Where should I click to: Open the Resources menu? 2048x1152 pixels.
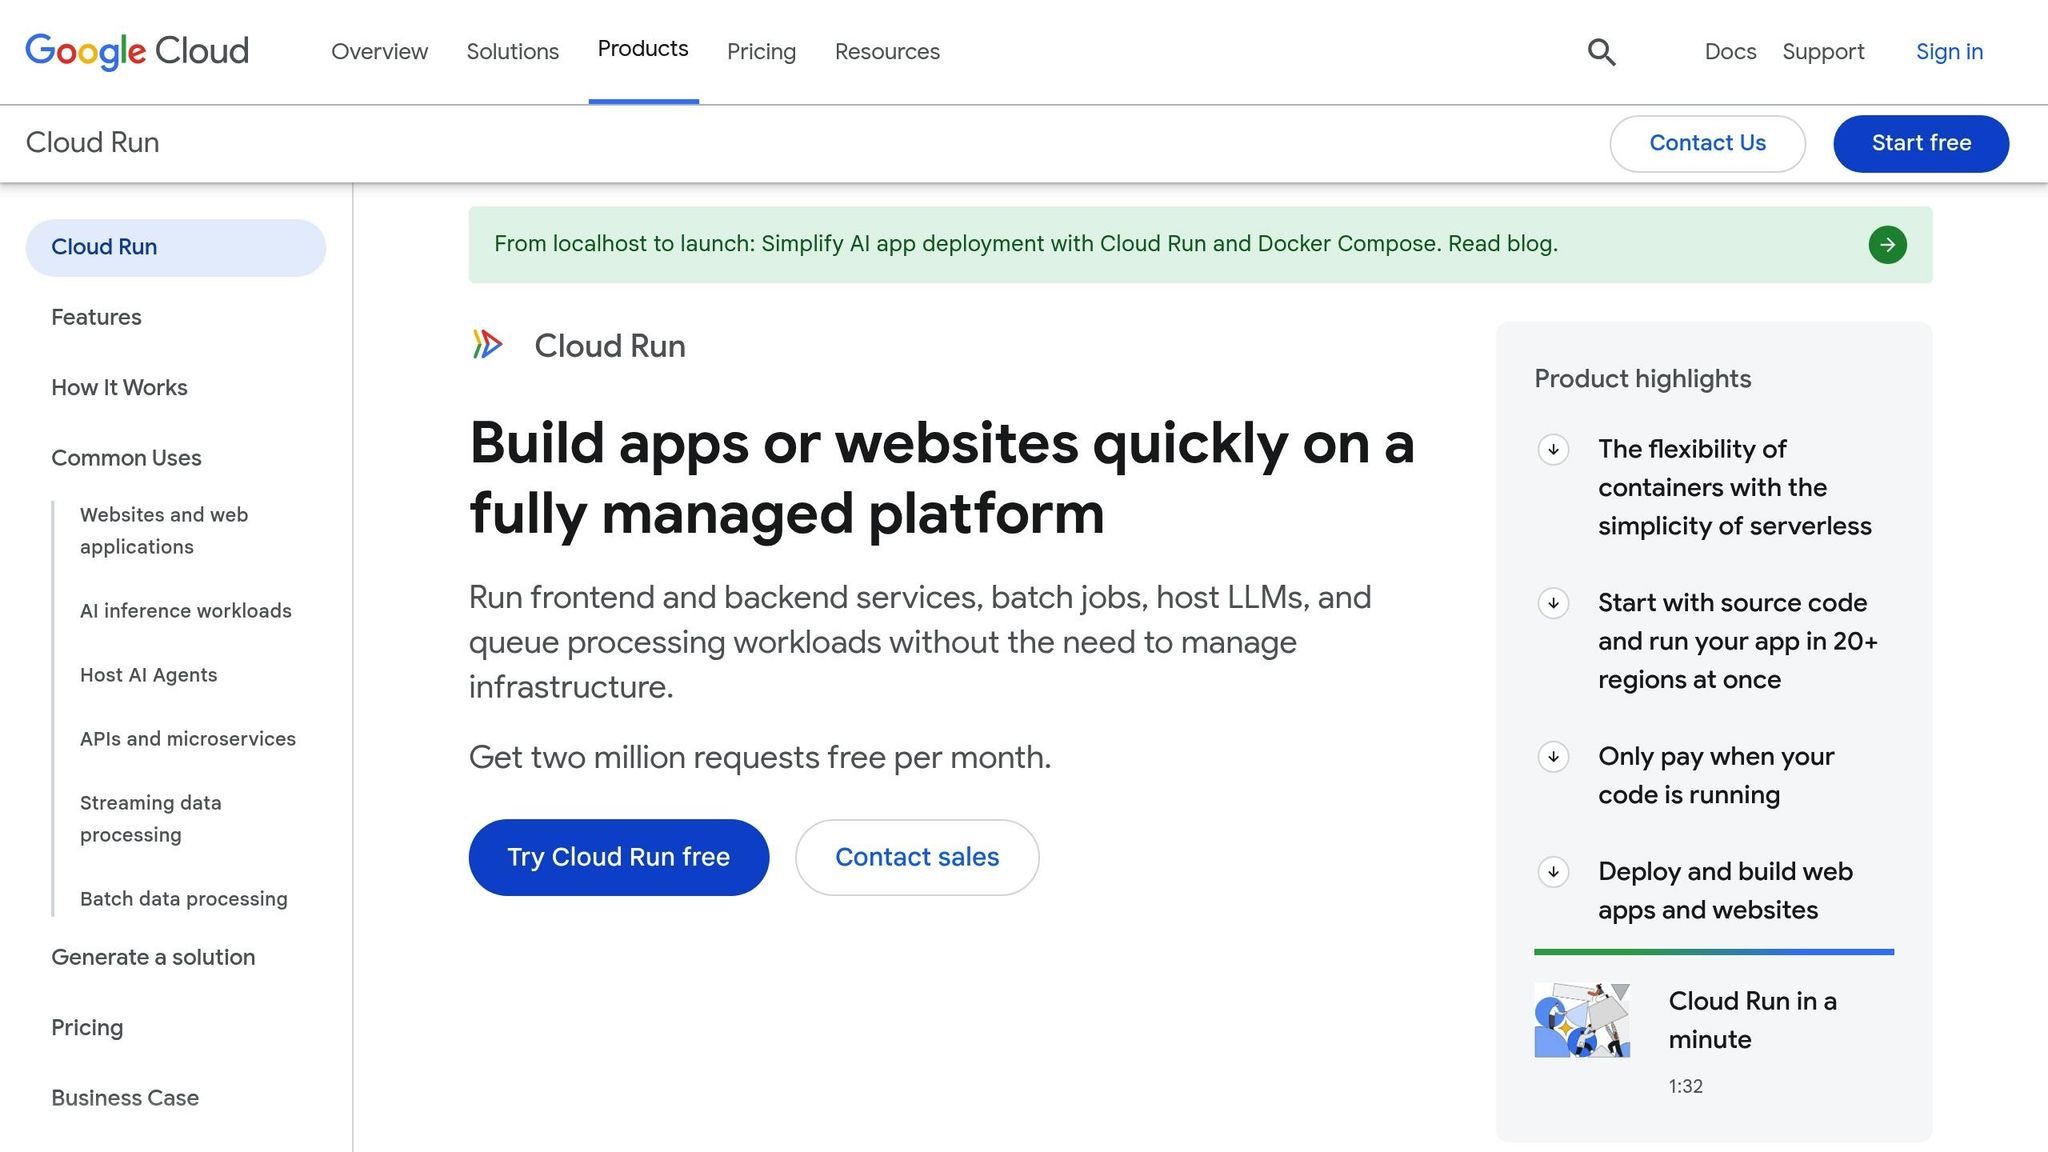click(x=887, y=52)
